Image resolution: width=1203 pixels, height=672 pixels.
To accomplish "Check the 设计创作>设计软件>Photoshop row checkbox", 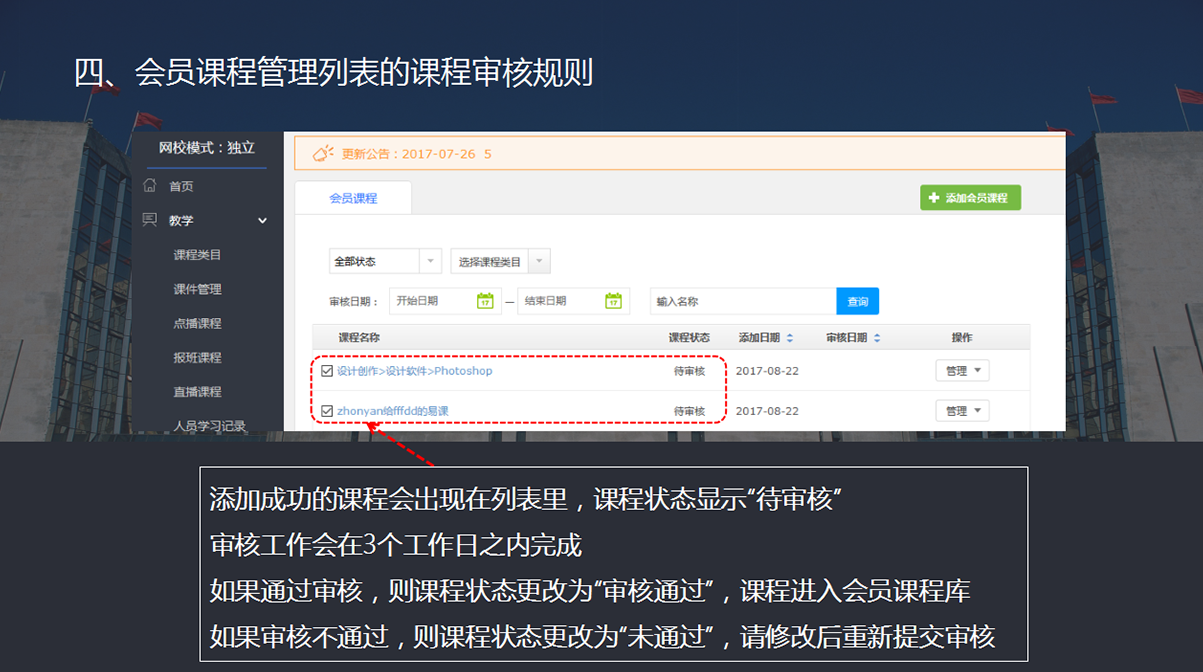I will 327,371.
